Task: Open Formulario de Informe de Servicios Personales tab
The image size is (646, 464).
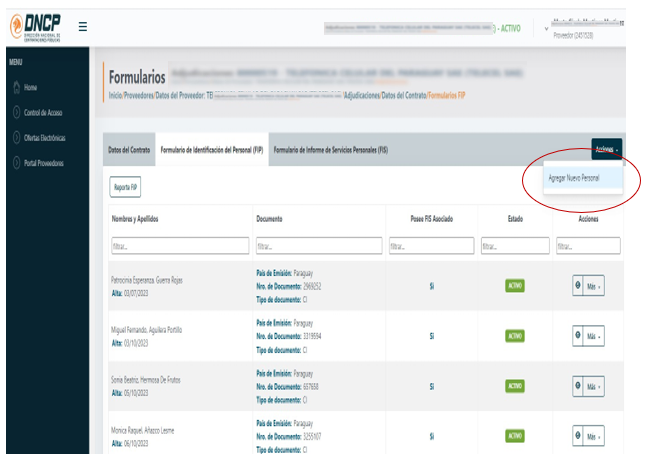Action: 331,150
